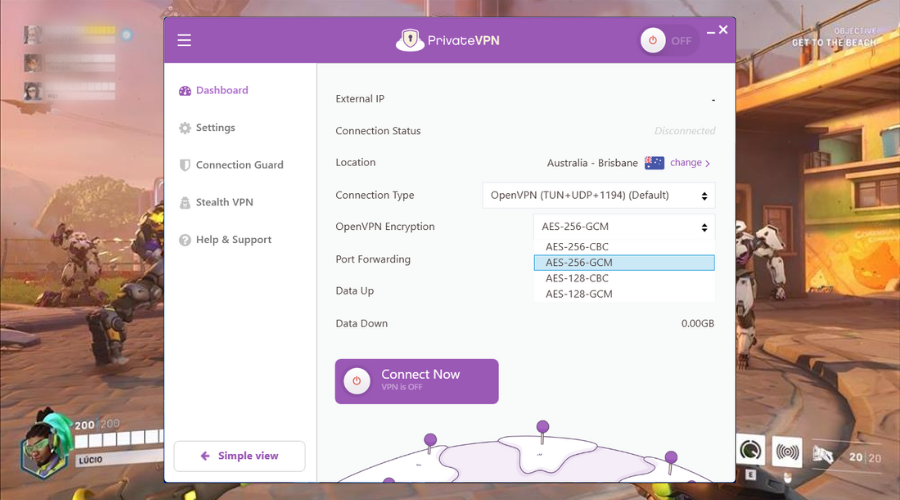Viewport: 900px width, 500px height.
Task: Click the PrivateVPN shield logo
Action: point(410,40)
